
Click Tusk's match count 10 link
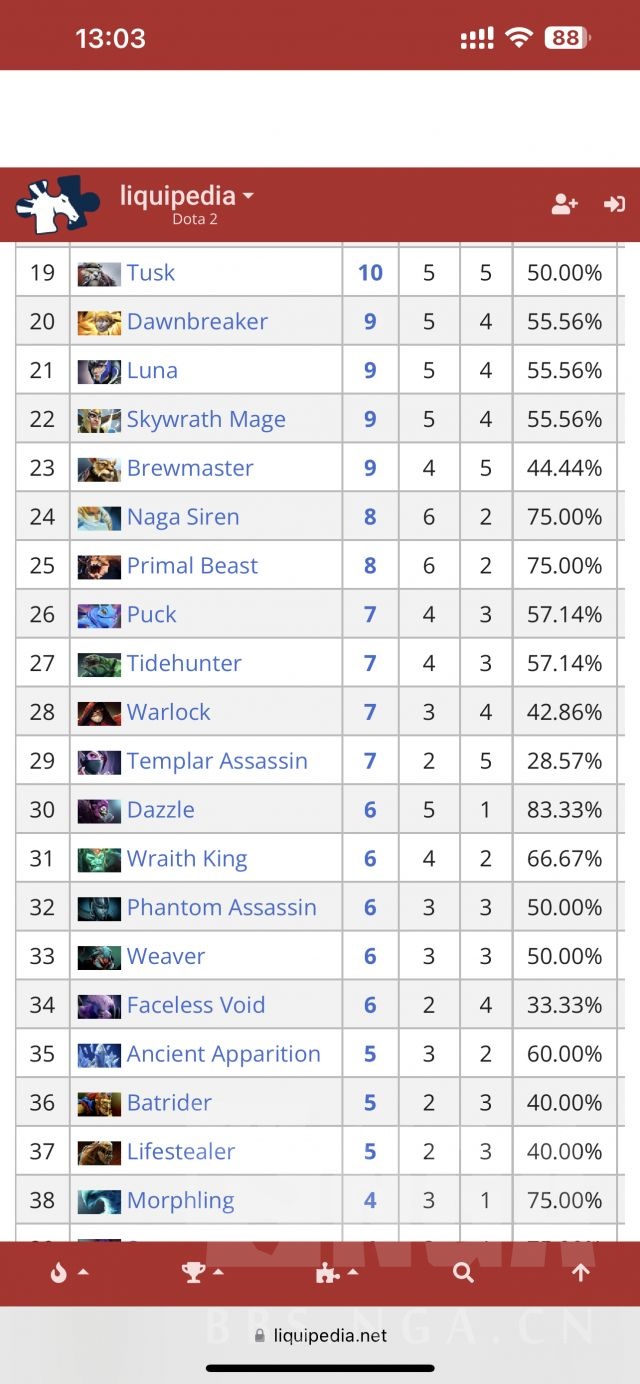[371, 272]
